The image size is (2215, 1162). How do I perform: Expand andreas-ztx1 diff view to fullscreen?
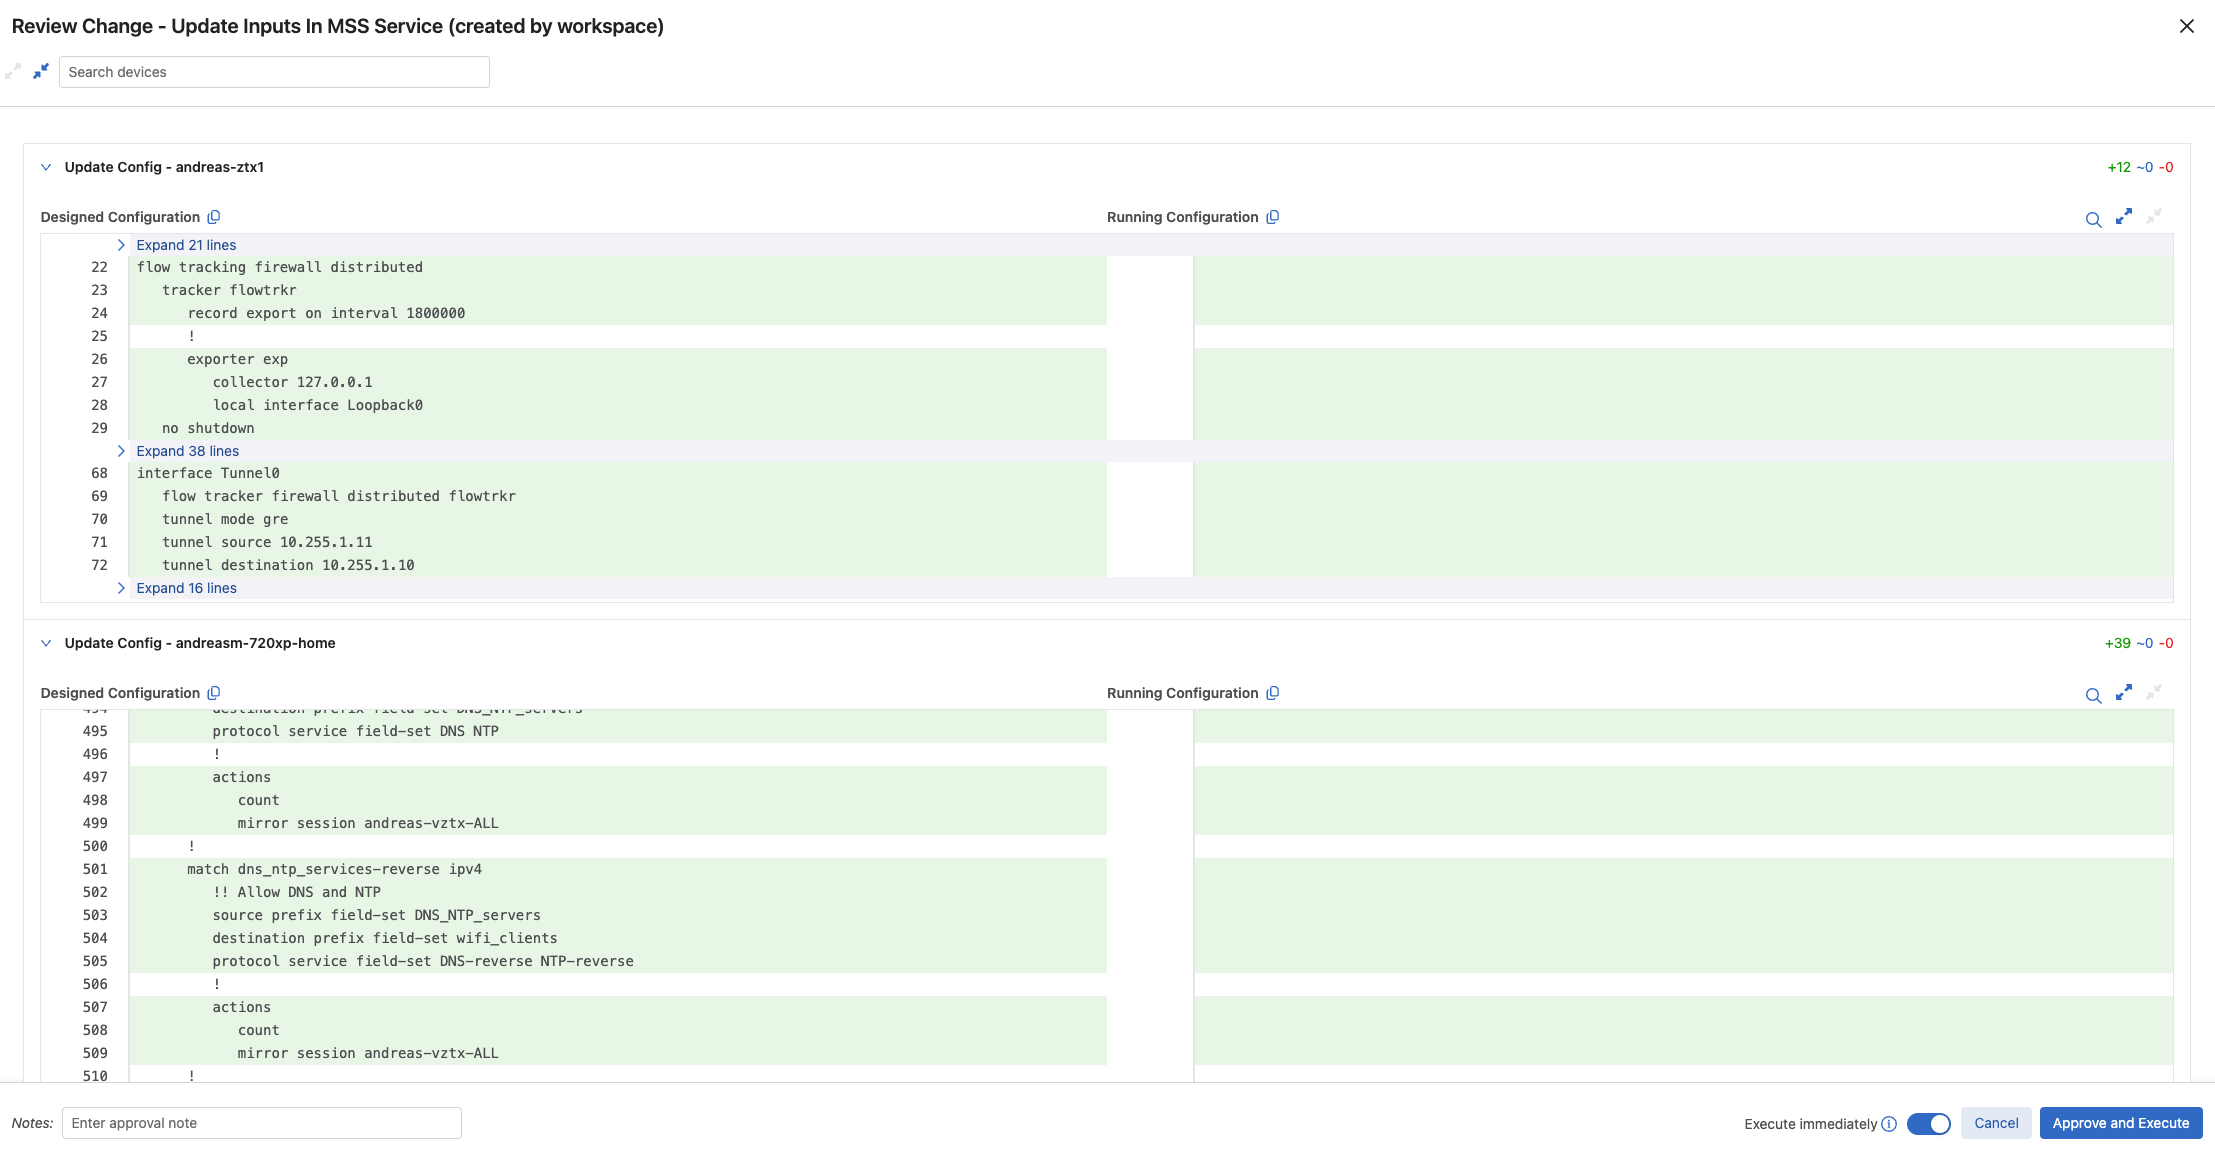point(2124,217)
